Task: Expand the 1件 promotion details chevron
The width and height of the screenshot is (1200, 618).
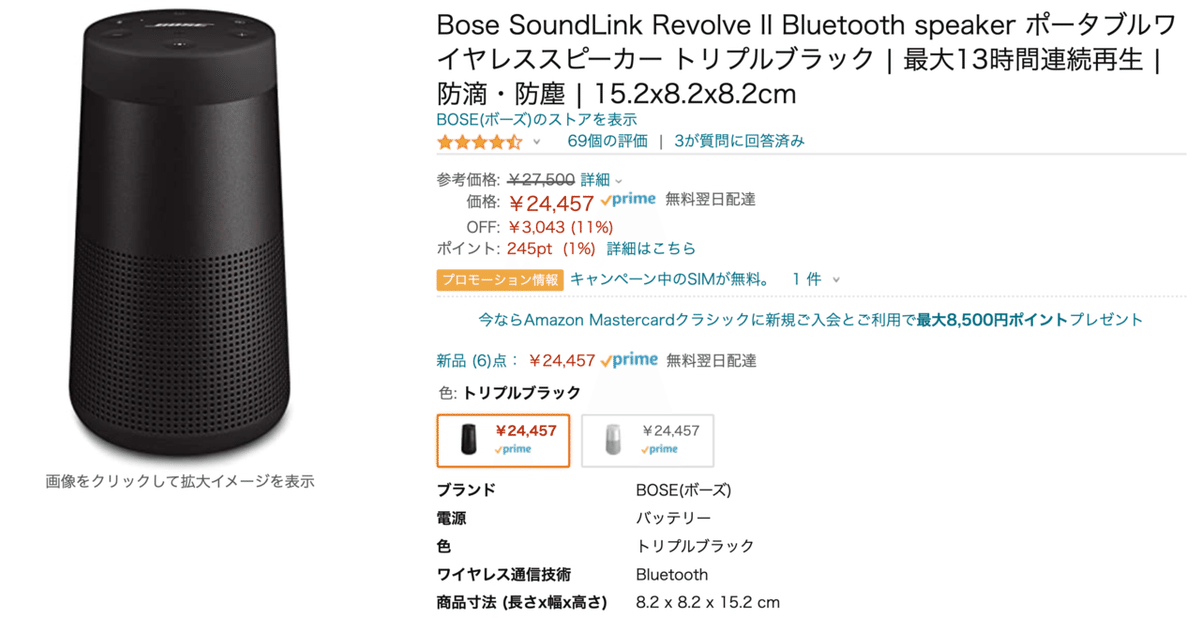Action: pos(835,279)
